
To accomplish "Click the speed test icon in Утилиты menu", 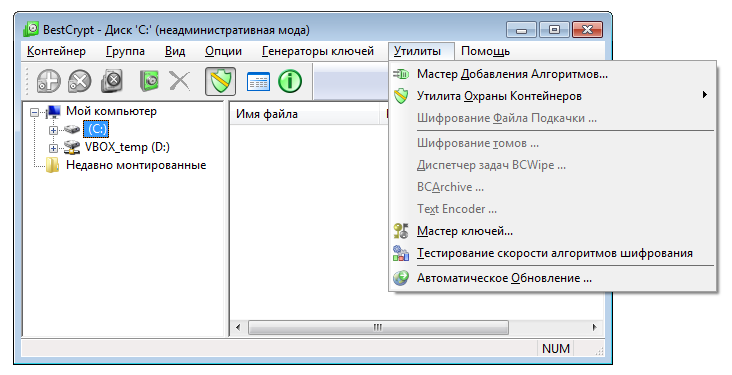I will 401,253.
